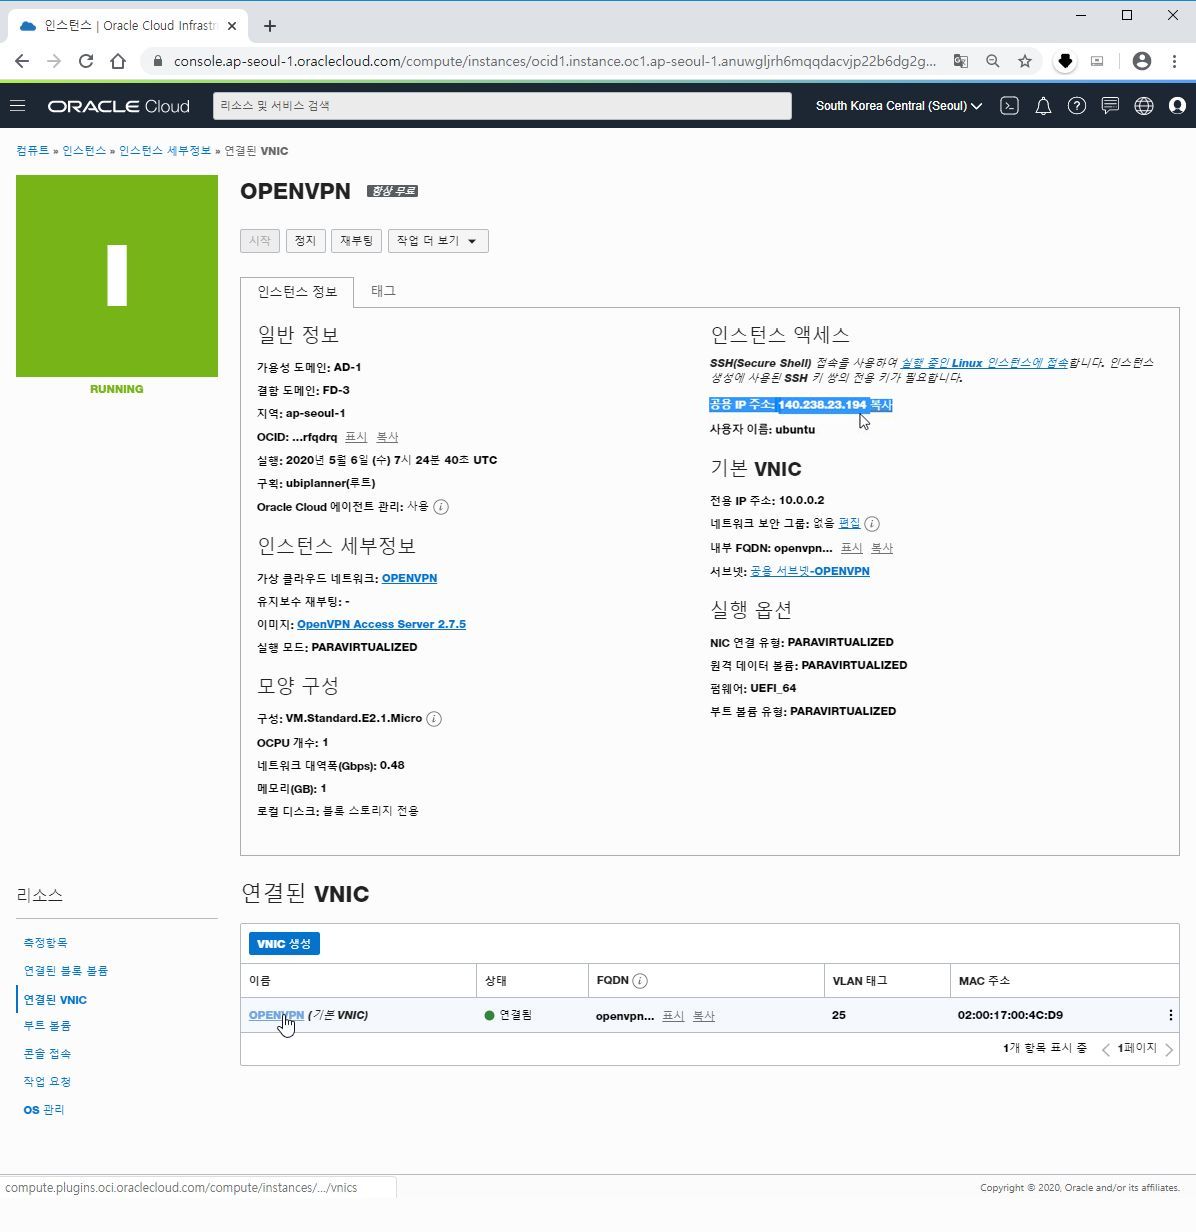The image size is (1196, 1232).
Task: Select 콘솔 접속 in resources list
Action: (x=47, y=1054)
